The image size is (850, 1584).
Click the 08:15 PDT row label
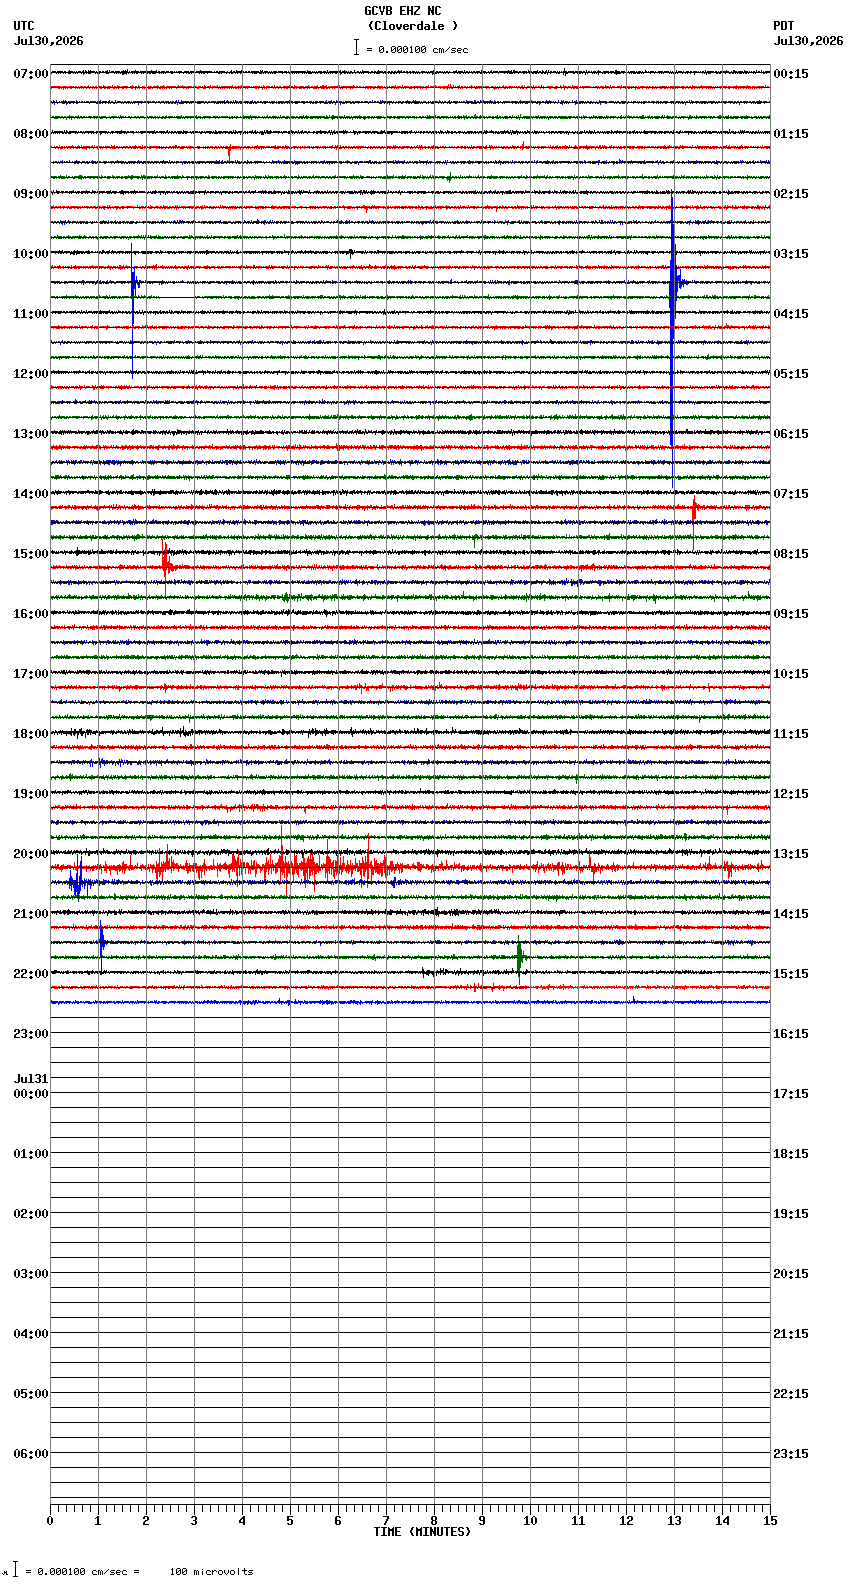(791, 553)
